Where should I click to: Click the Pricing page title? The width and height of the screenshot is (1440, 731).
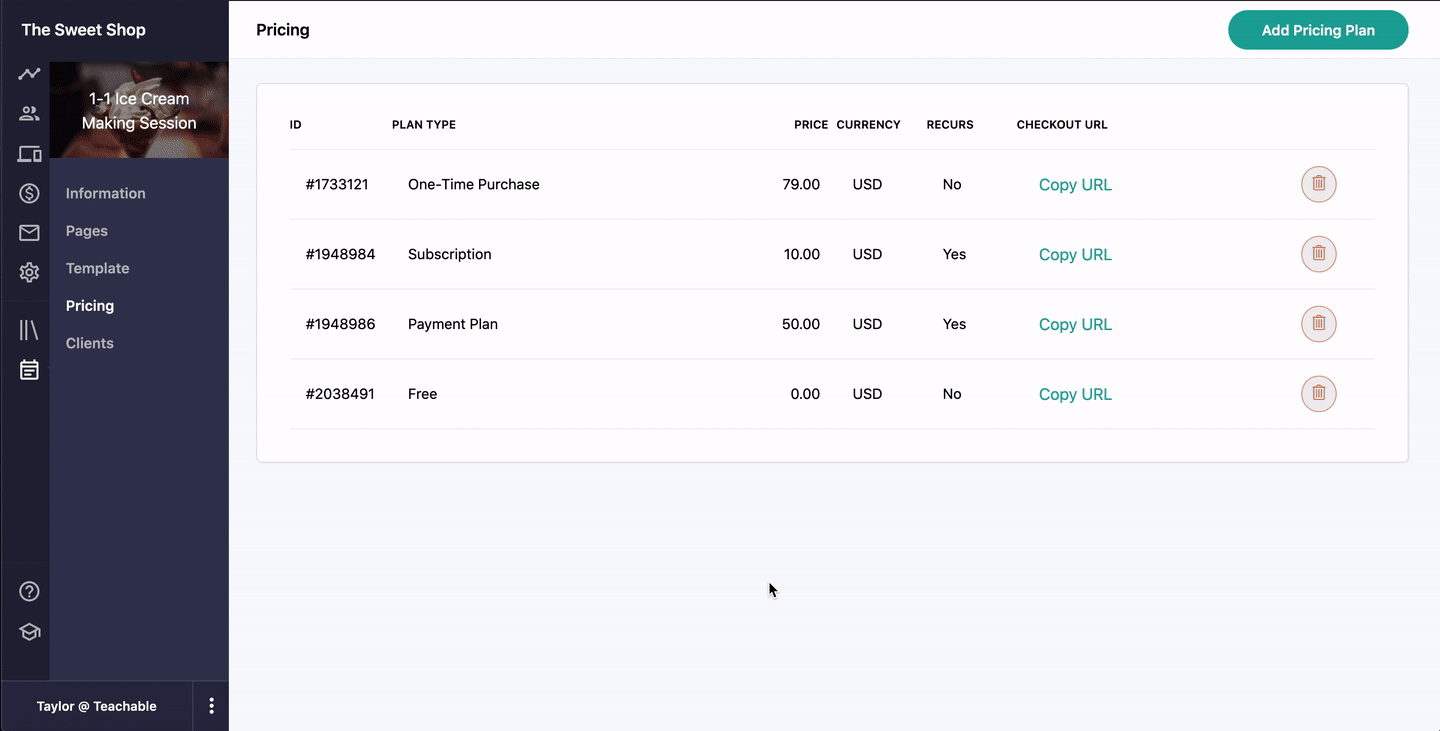pyautogui.click(x=283, y=30)
